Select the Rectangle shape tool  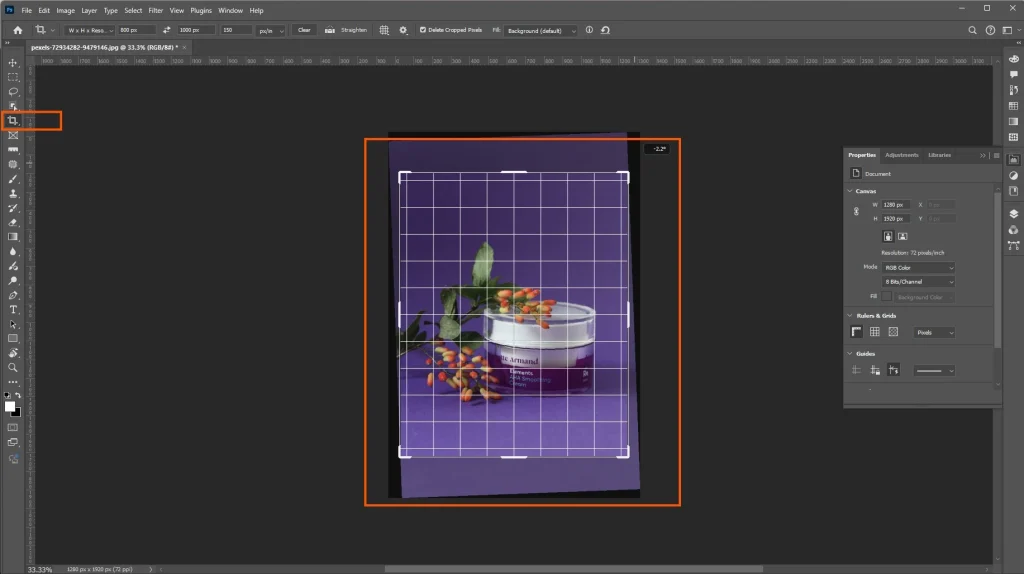[12, 338]
